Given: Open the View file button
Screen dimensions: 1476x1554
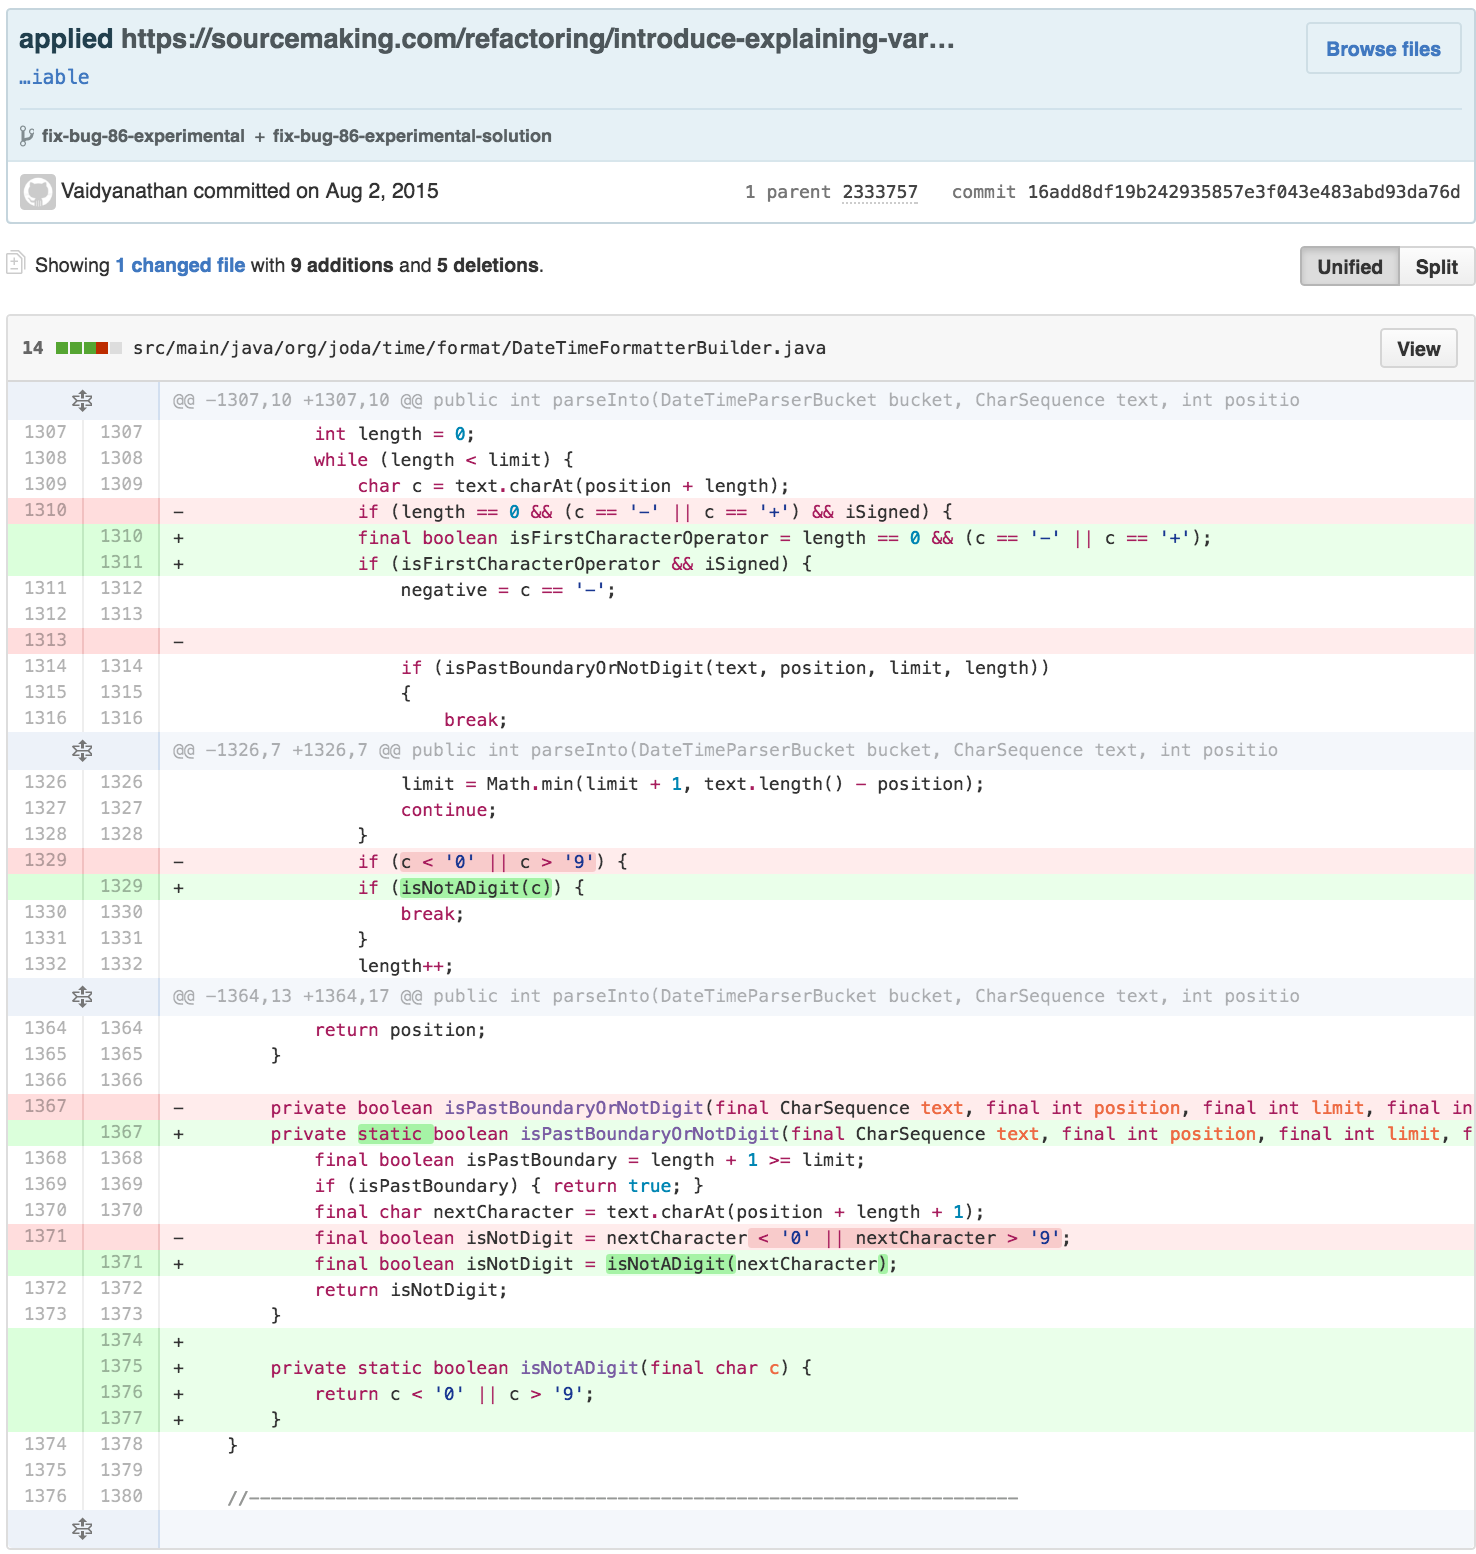Looking at the screenshot, I should click(x=1418, y=349).
